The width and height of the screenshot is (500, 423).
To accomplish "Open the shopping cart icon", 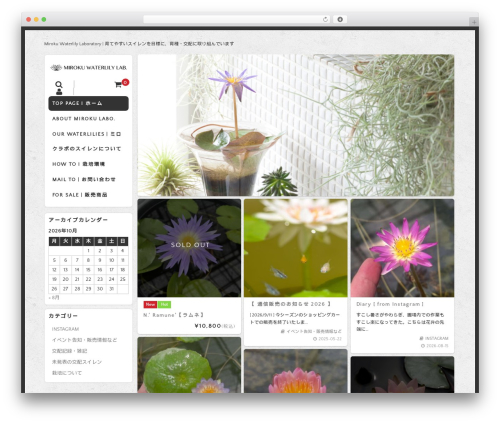I will (118, 85).
